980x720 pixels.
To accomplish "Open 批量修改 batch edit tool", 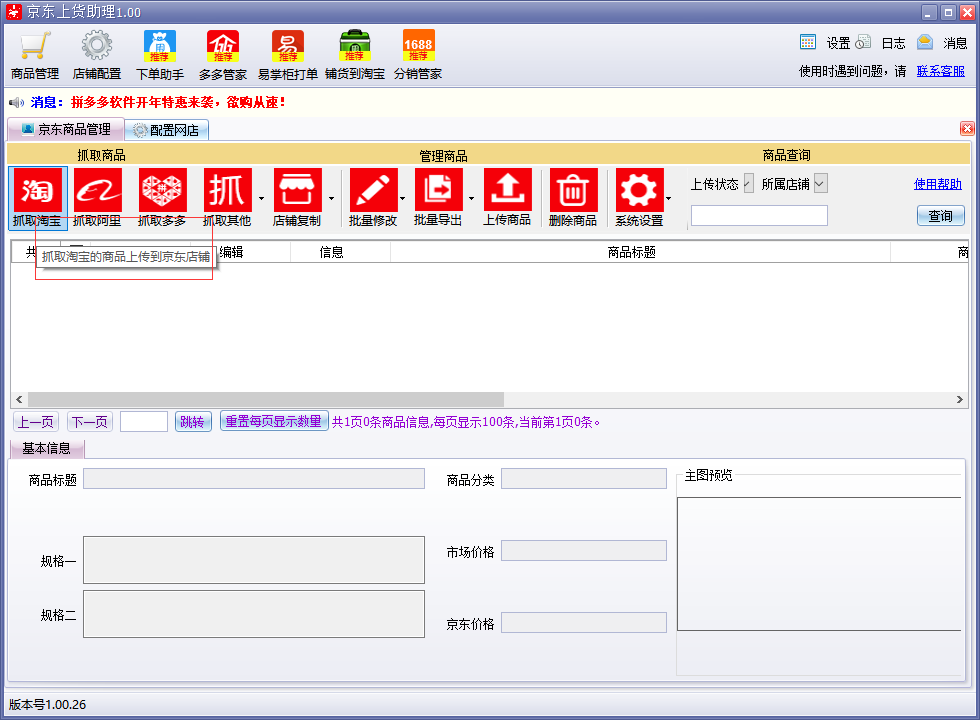I will coord(373,198).
